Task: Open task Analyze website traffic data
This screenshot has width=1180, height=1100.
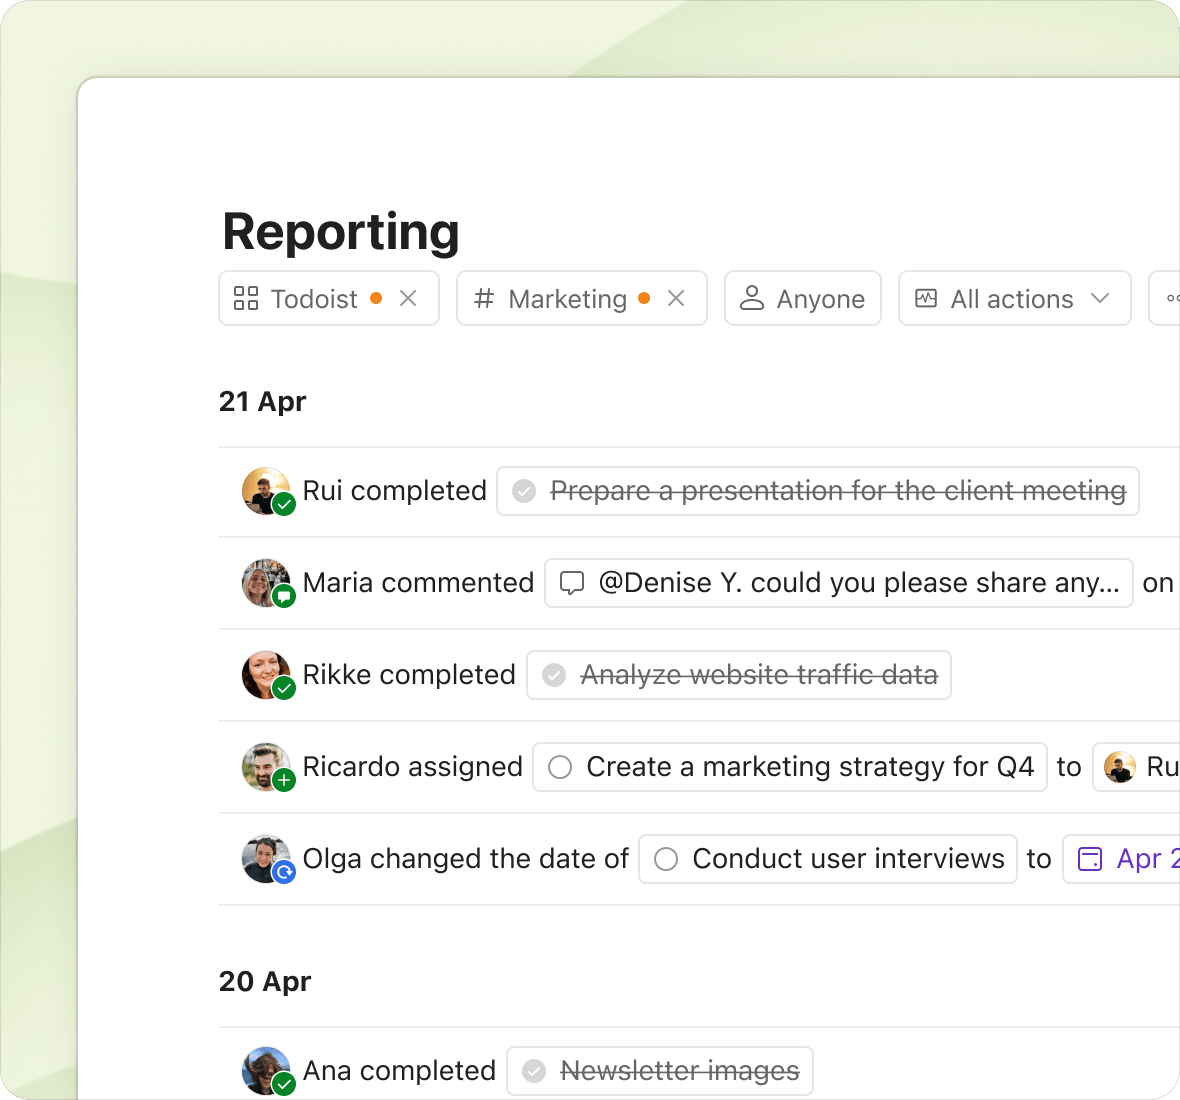Action: (739, 675)
